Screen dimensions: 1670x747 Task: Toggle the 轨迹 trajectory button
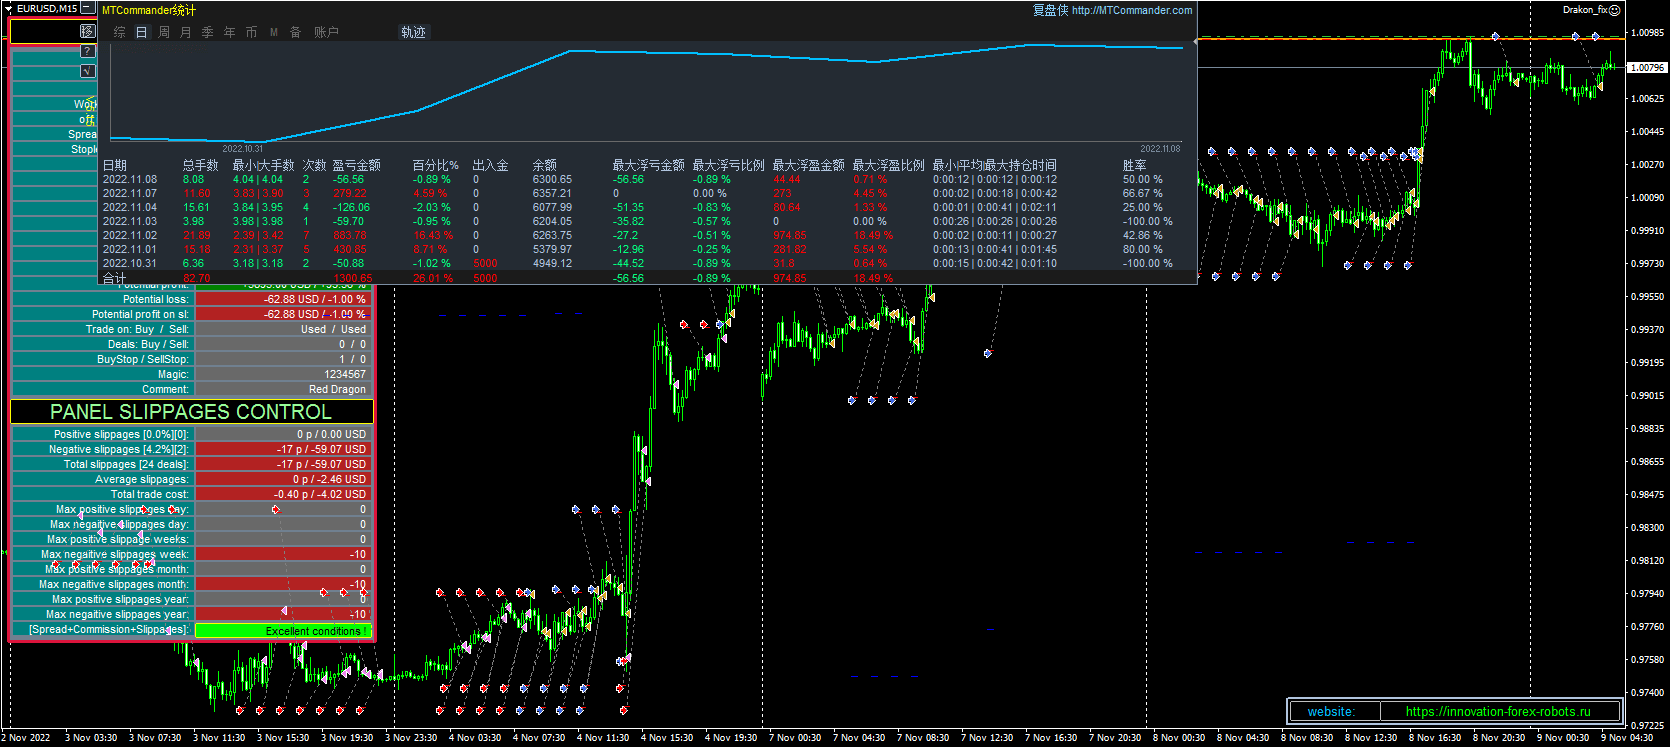[x=413, y=32]
